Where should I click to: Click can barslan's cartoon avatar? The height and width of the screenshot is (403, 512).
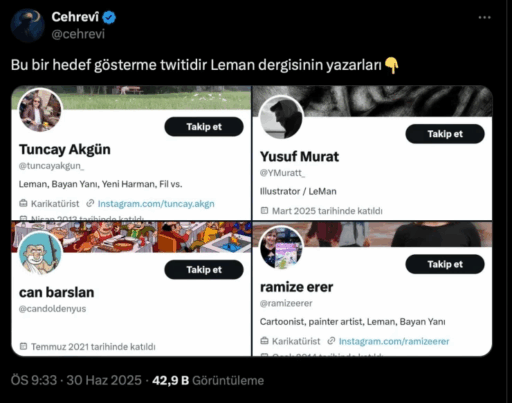coord(40,253)
